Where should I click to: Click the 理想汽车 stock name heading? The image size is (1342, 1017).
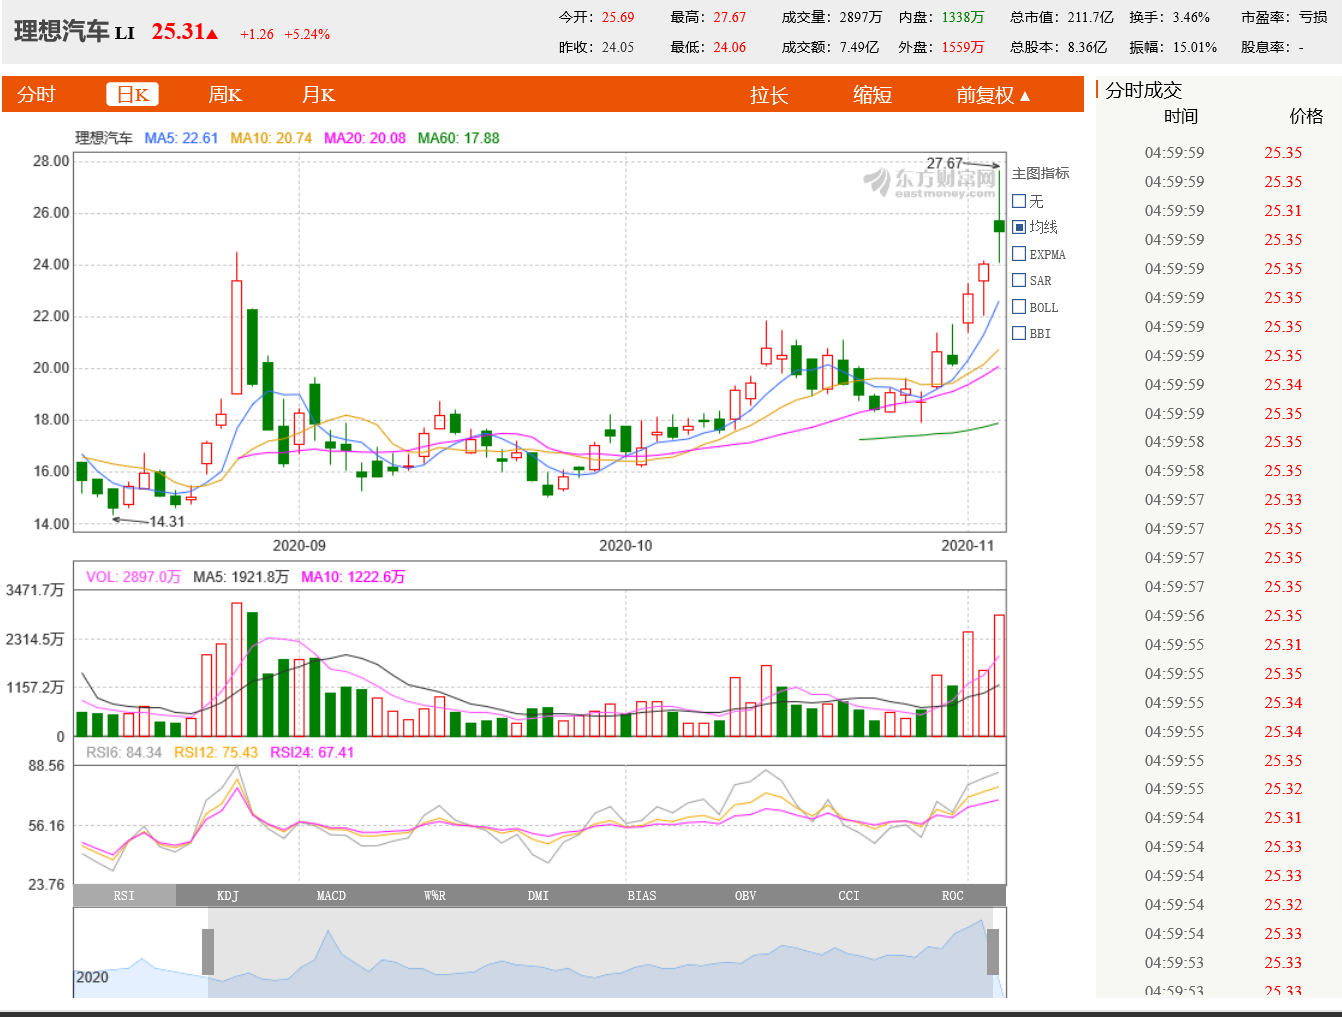[x=61, y=32]
